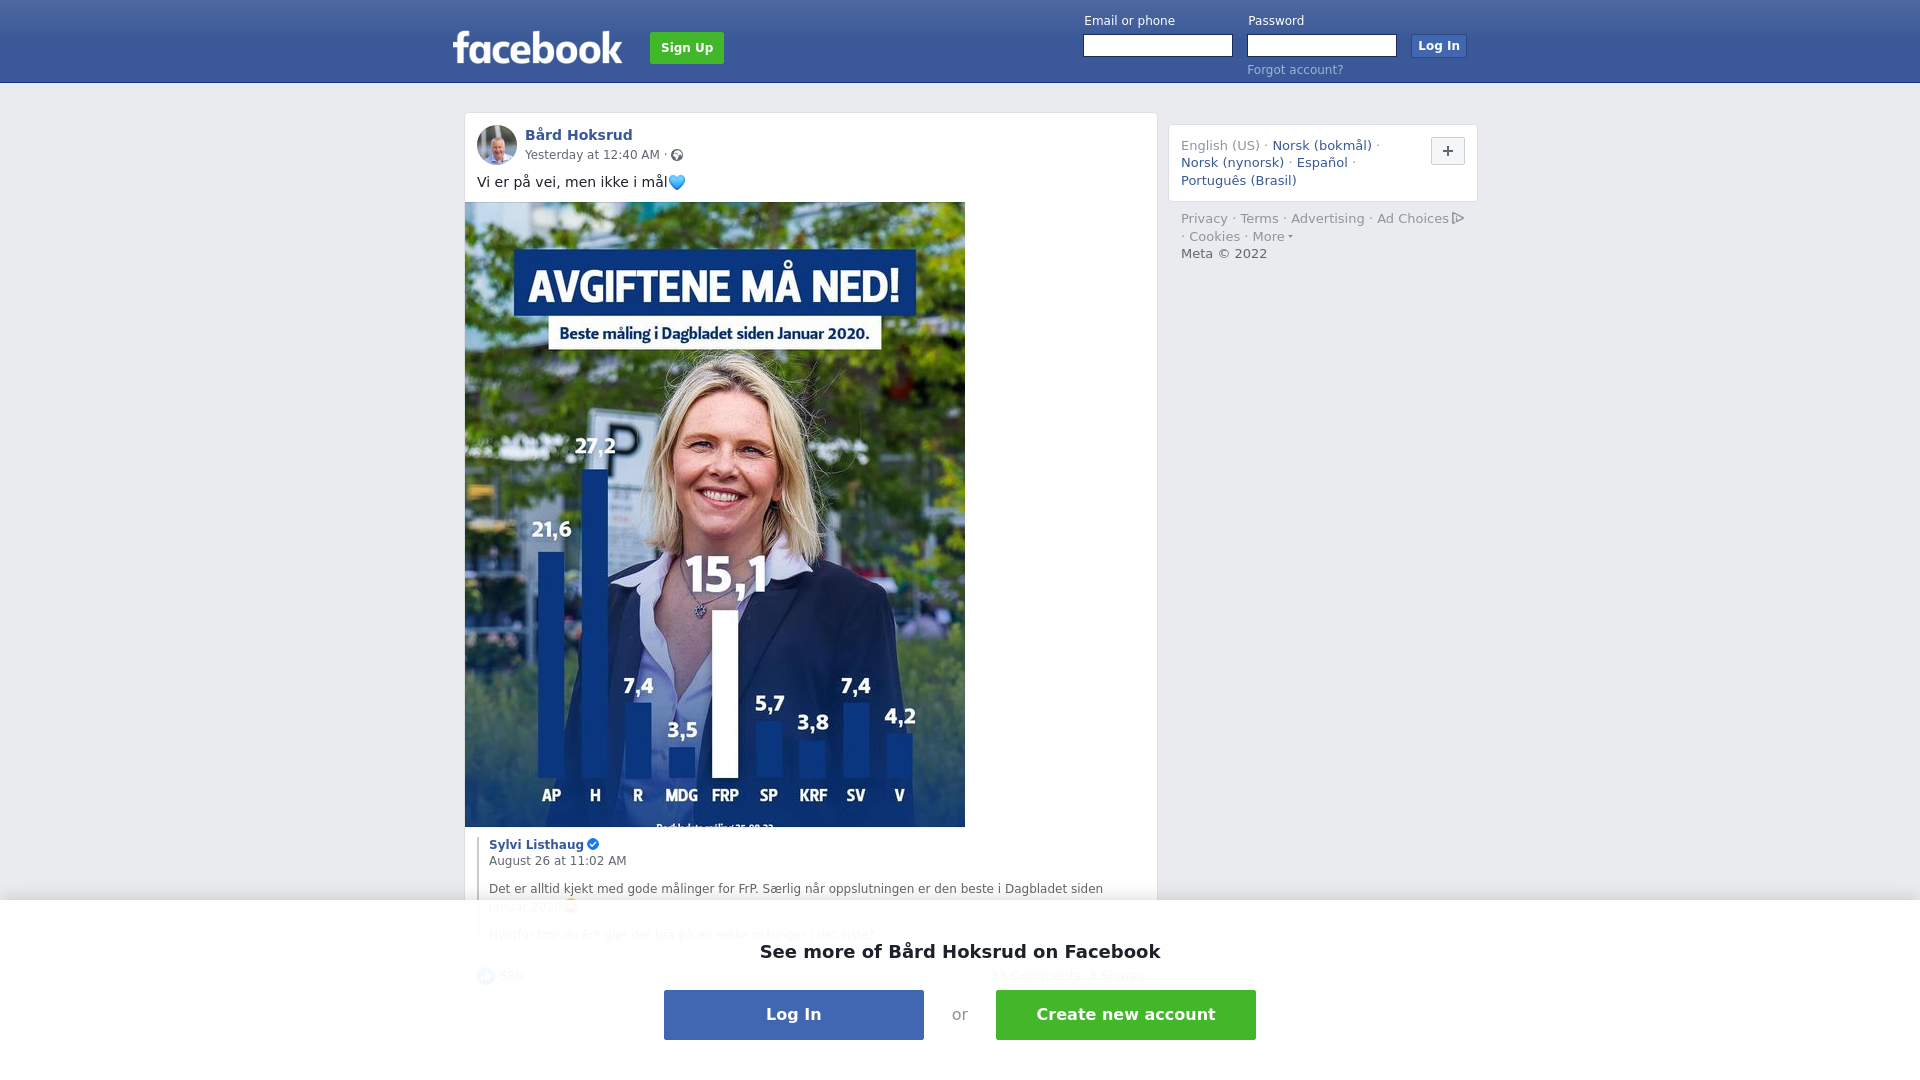The width and height of the screenshot is (1920, 1080).
Task: Switch language to Español
Action: (x=1322, y=163)
